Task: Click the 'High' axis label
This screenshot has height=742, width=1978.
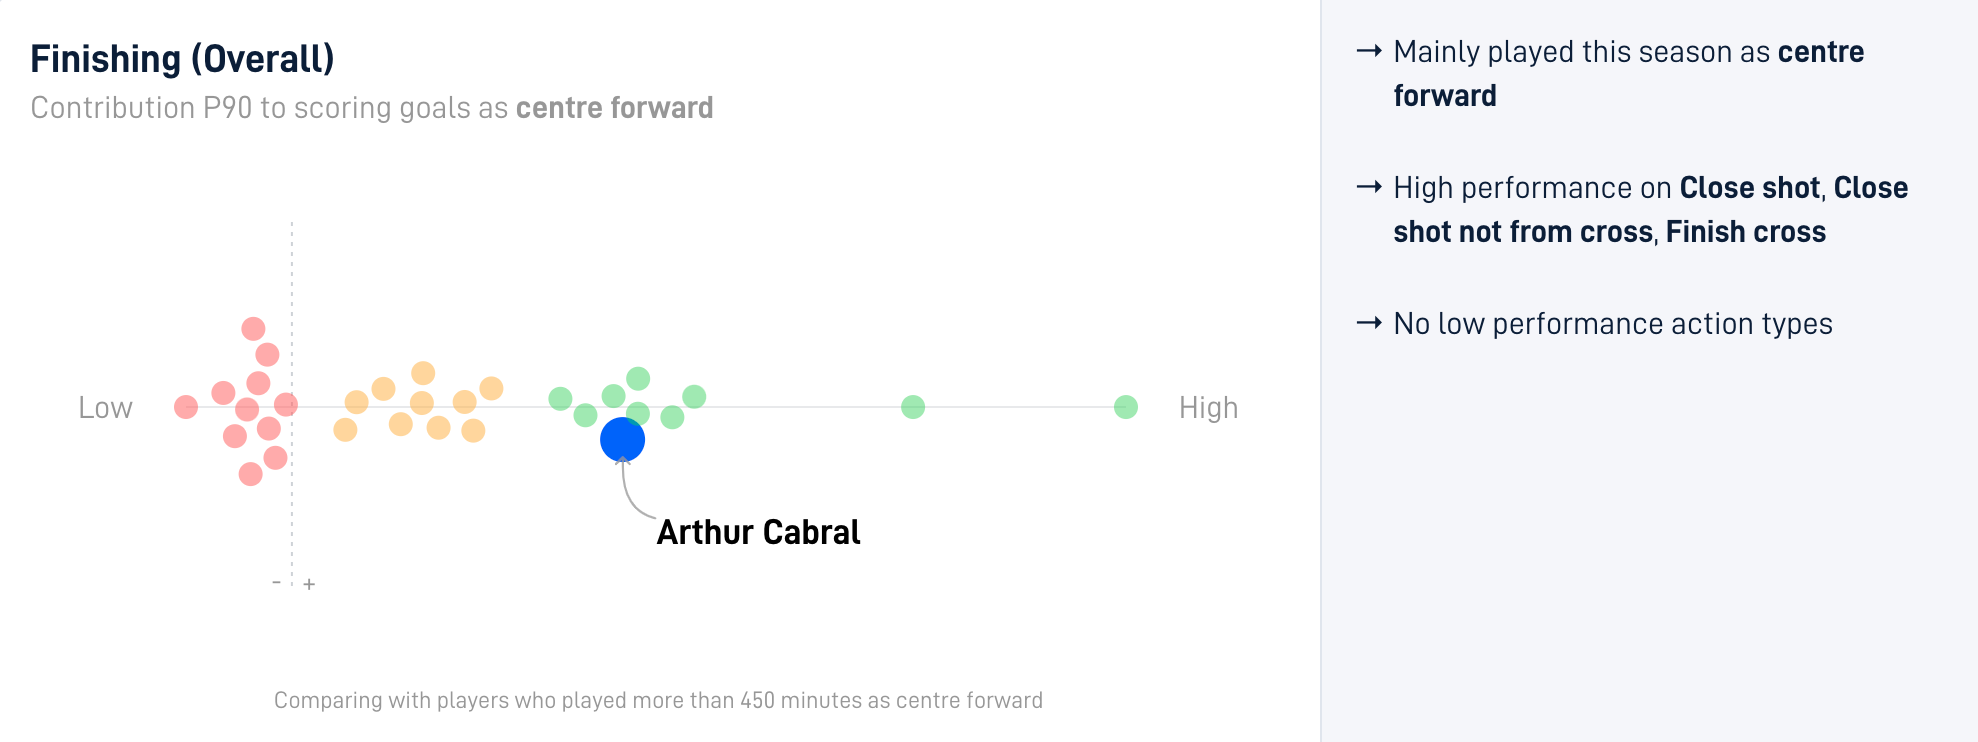Action: [x=1208, y=408]
